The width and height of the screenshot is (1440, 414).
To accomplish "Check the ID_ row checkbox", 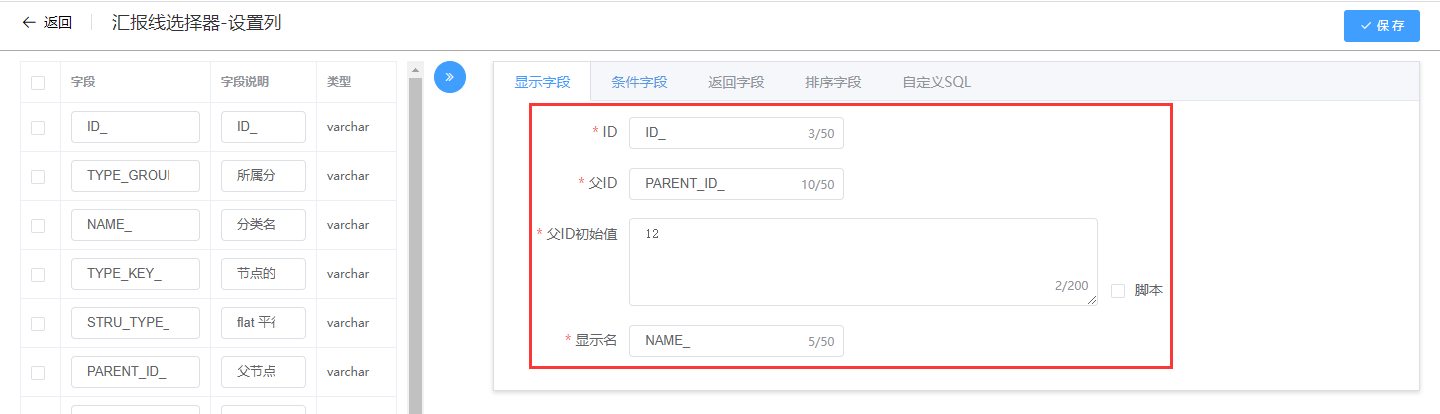I will coord(38,128).
